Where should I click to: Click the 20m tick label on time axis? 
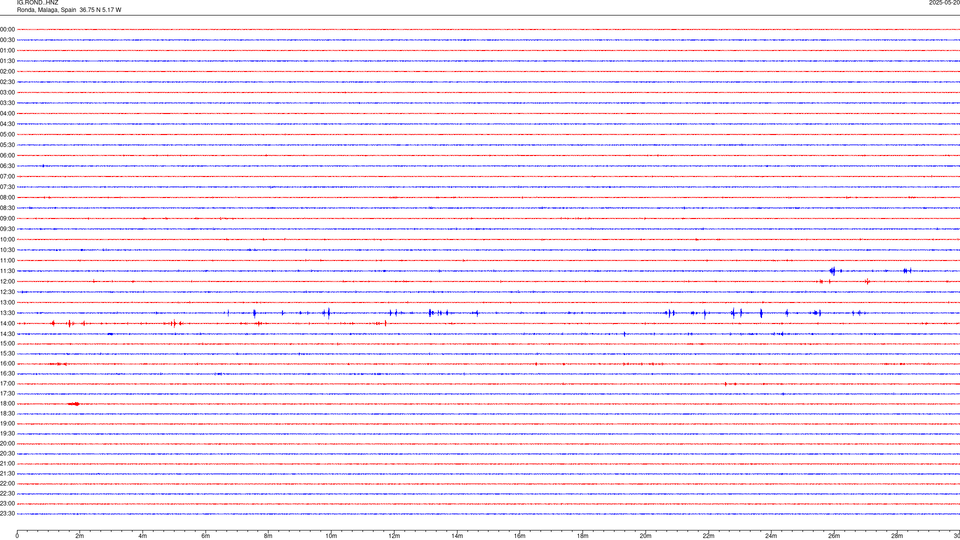point(645,536)
